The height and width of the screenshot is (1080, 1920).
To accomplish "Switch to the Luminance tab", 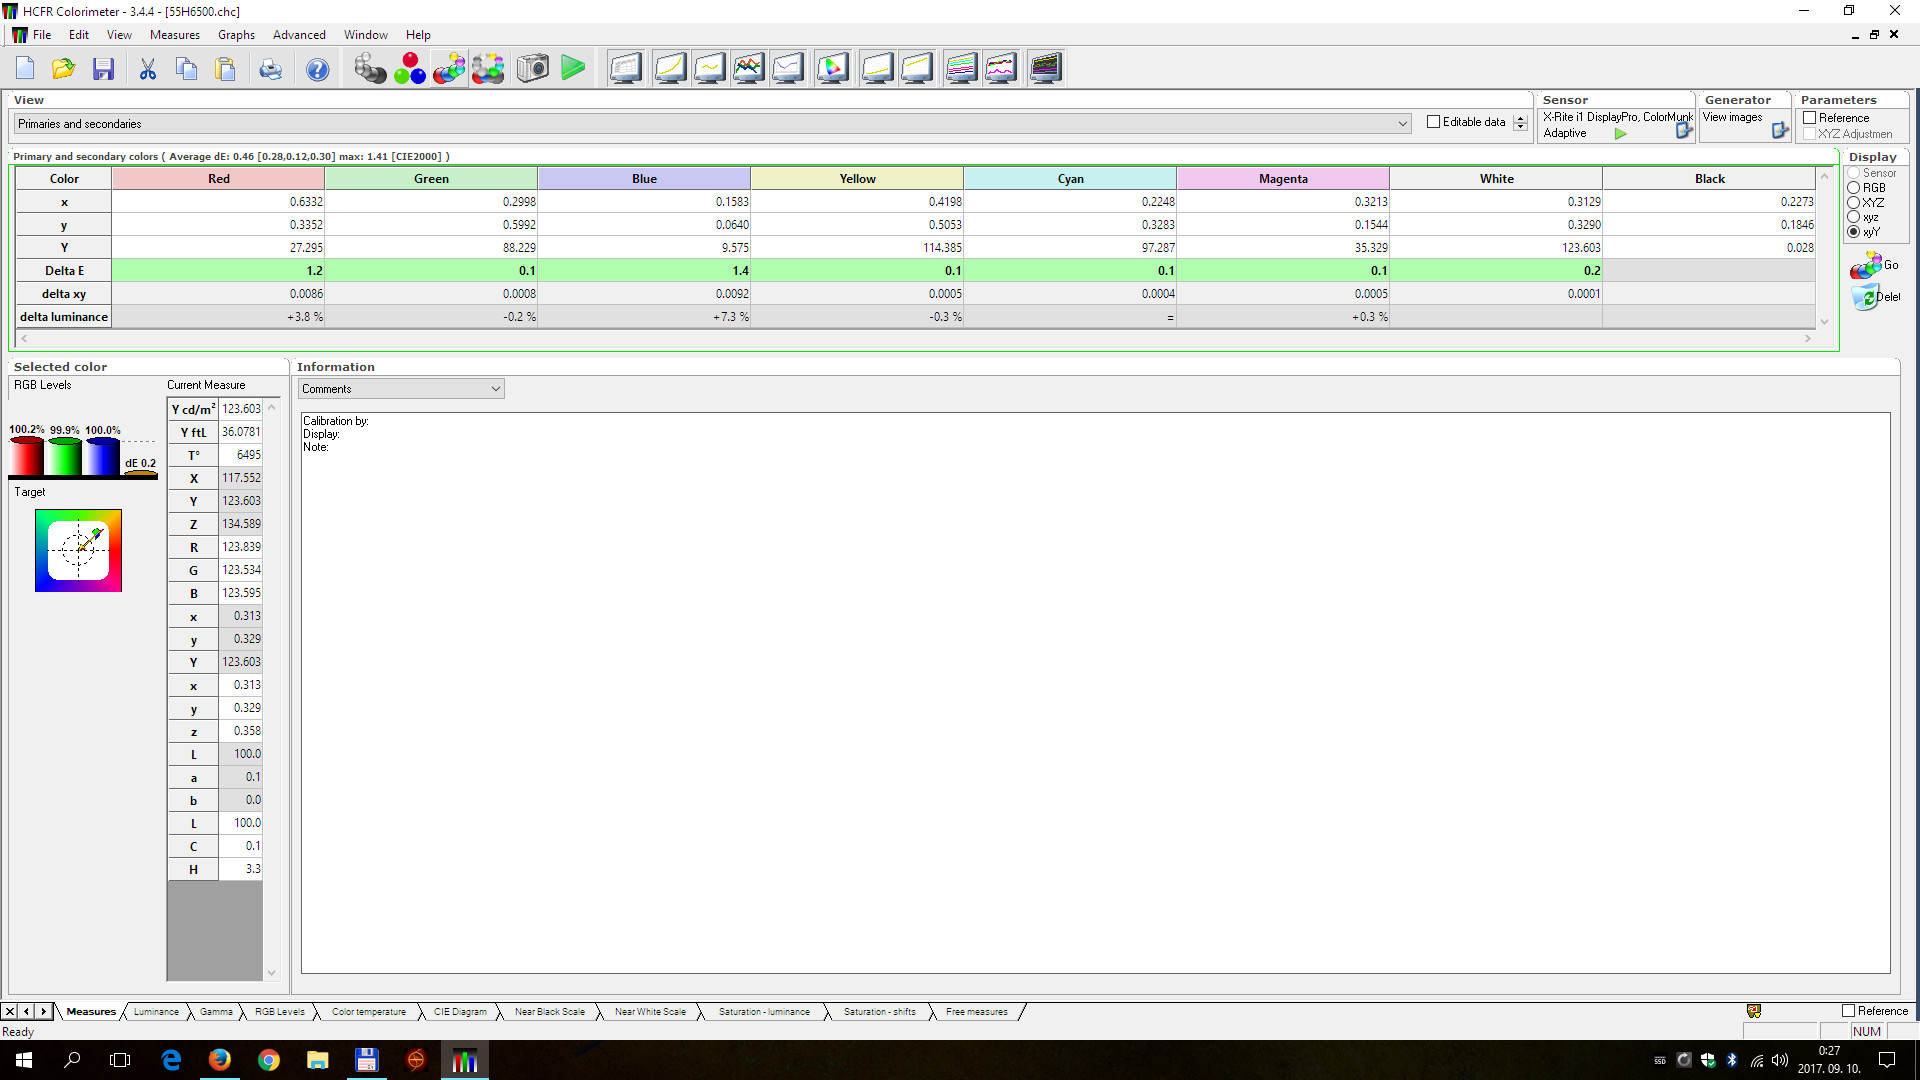I will (156, 1012).
